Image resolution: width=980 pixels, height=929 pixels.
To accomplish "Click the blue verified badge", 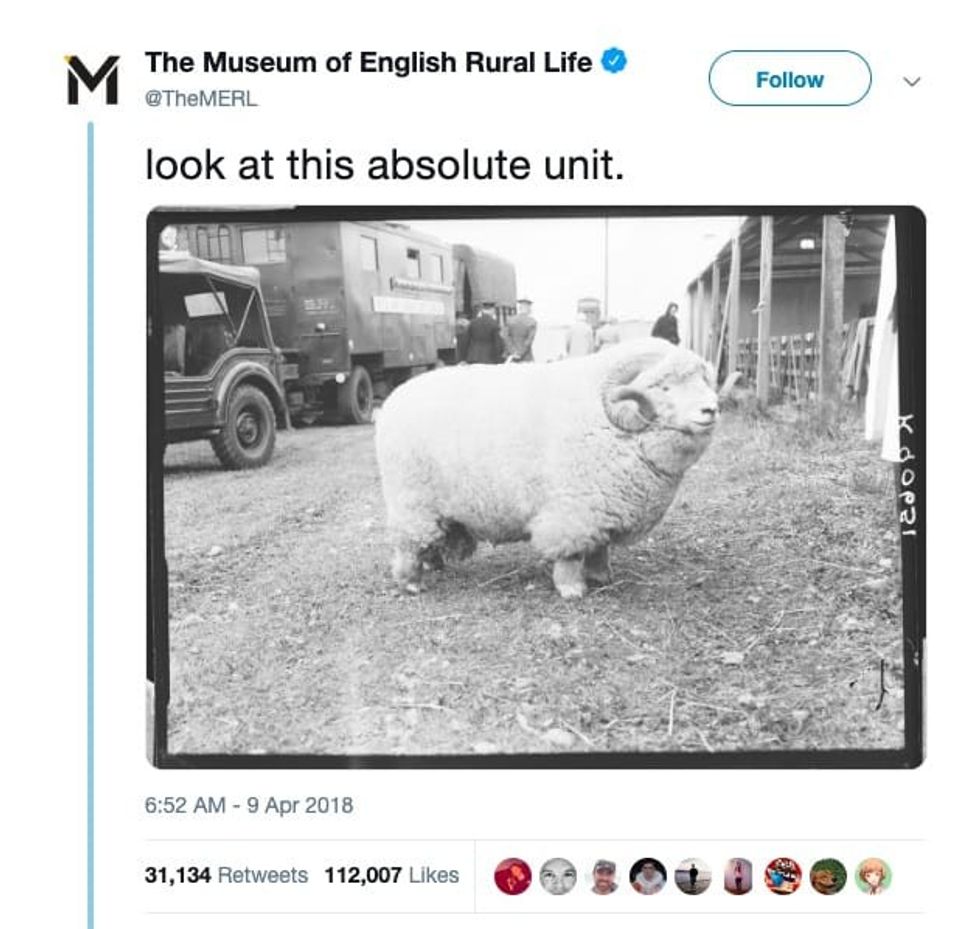I will 613,63.
